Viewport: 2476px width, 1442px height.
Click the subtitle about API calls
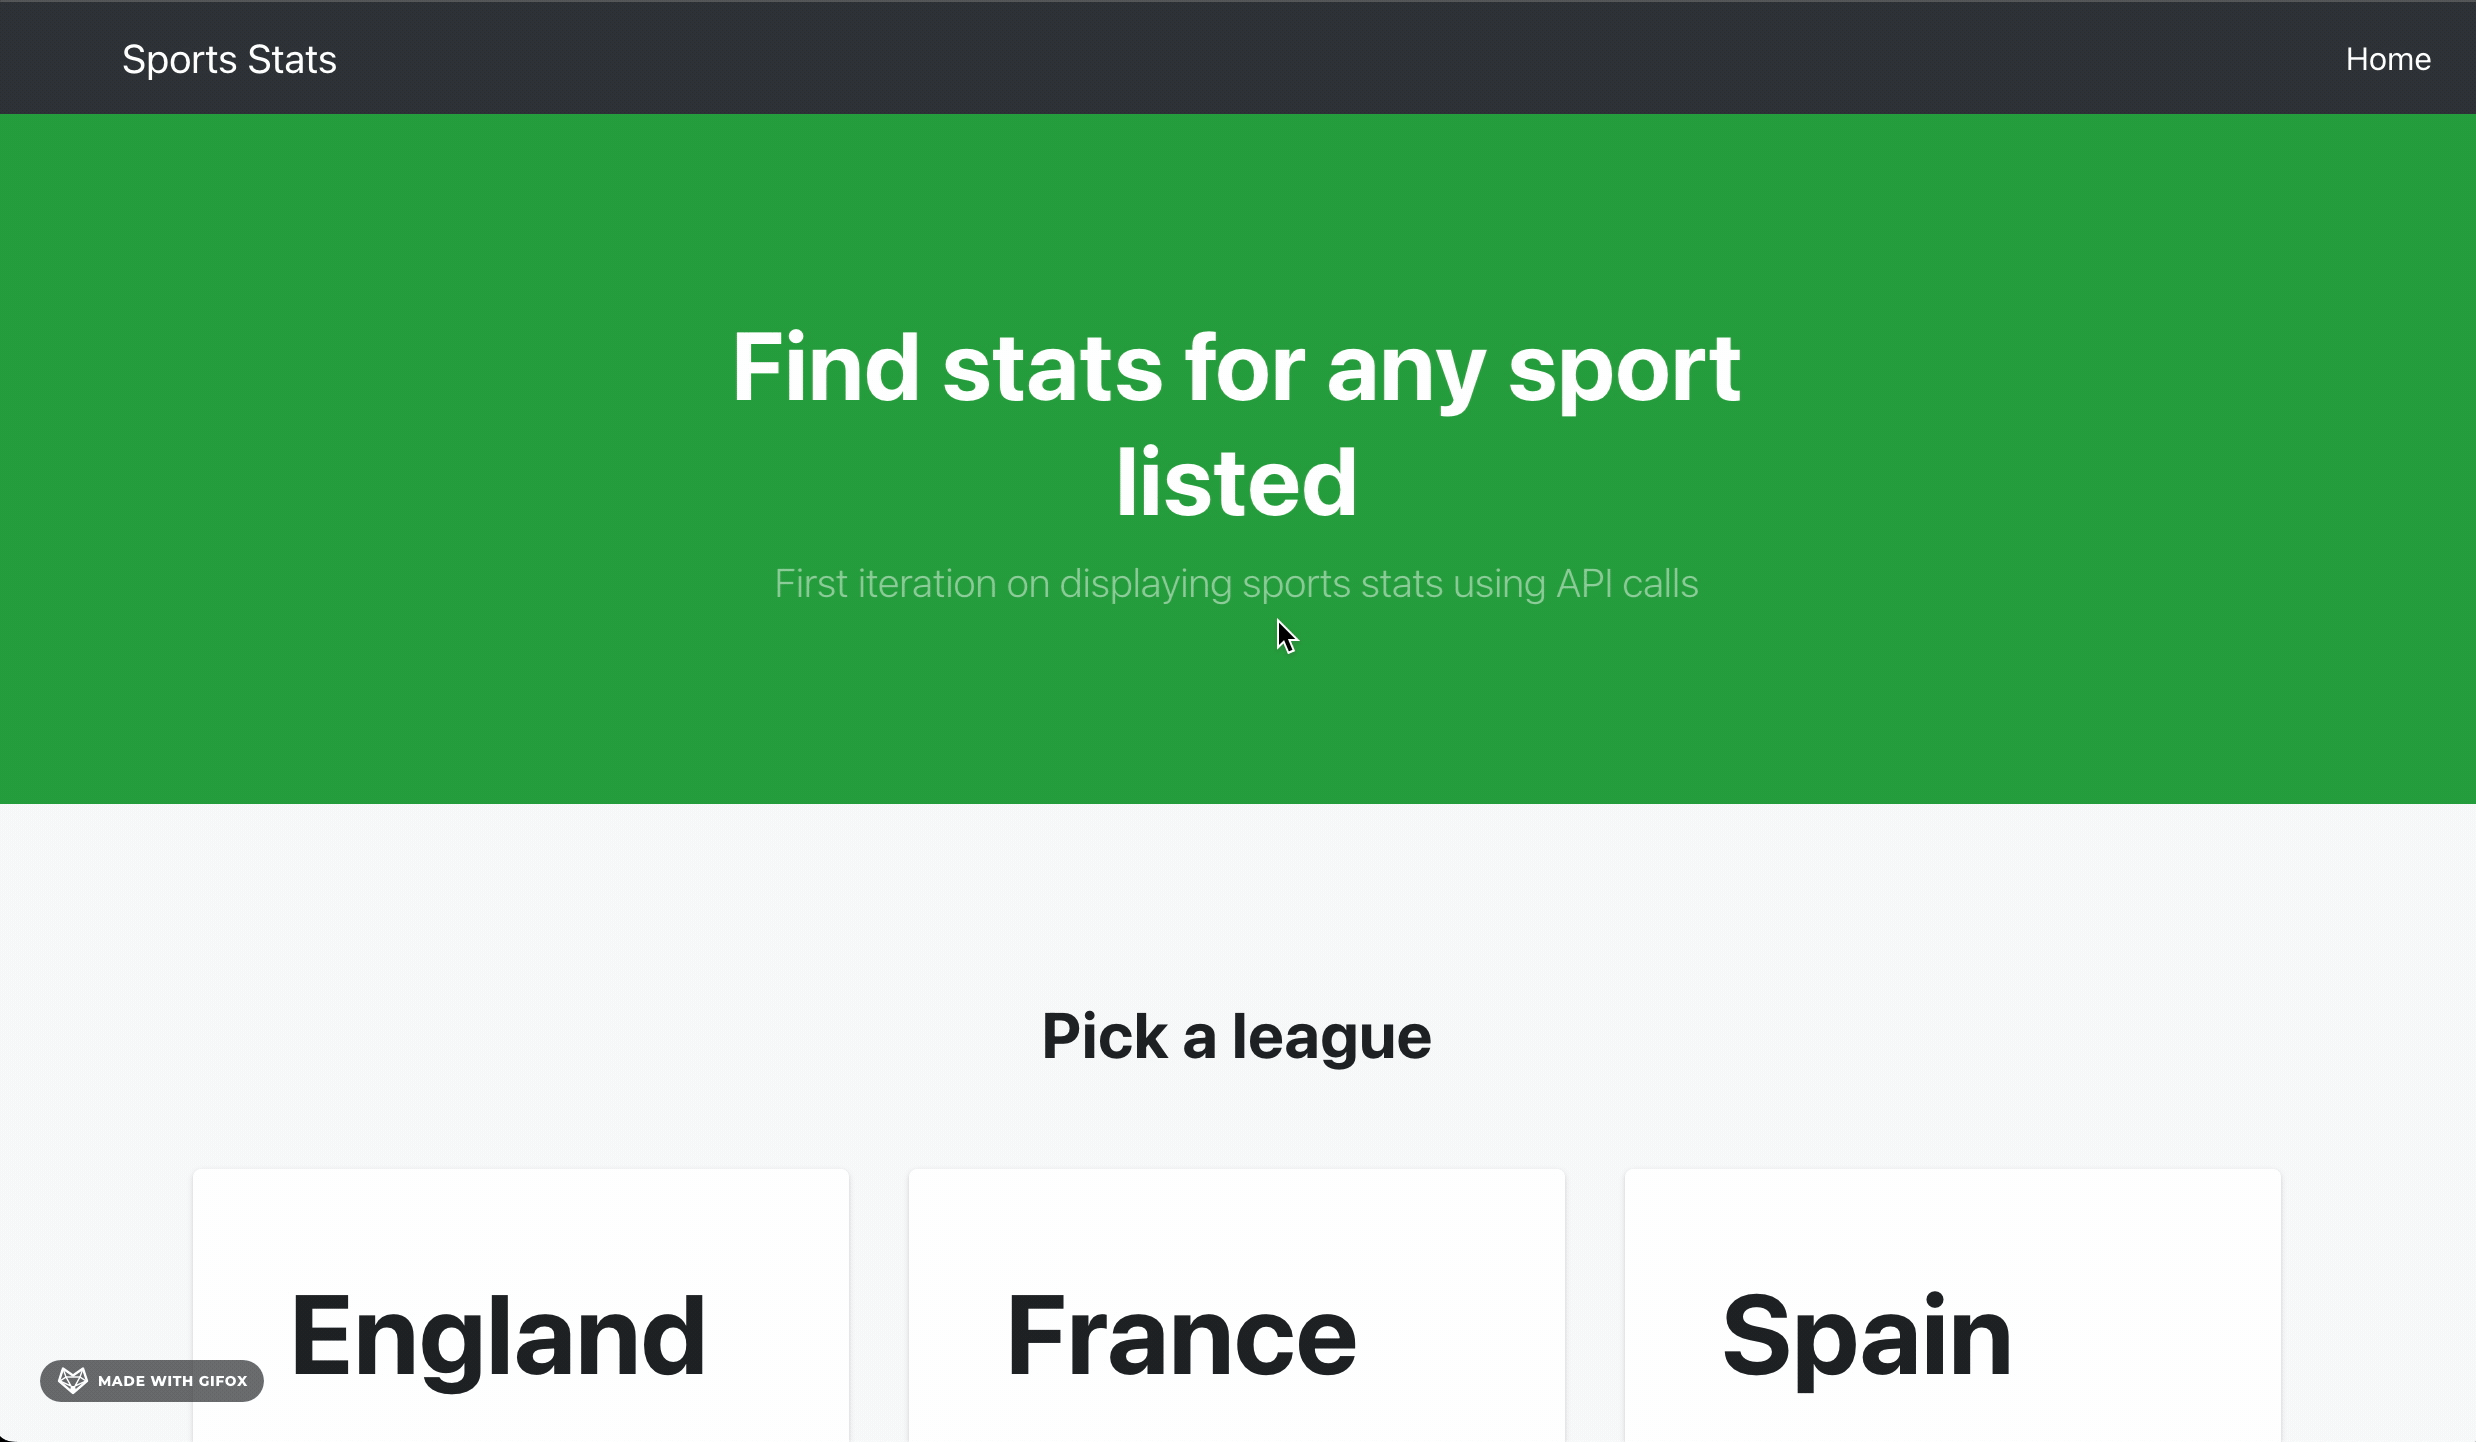[1236, 584]
